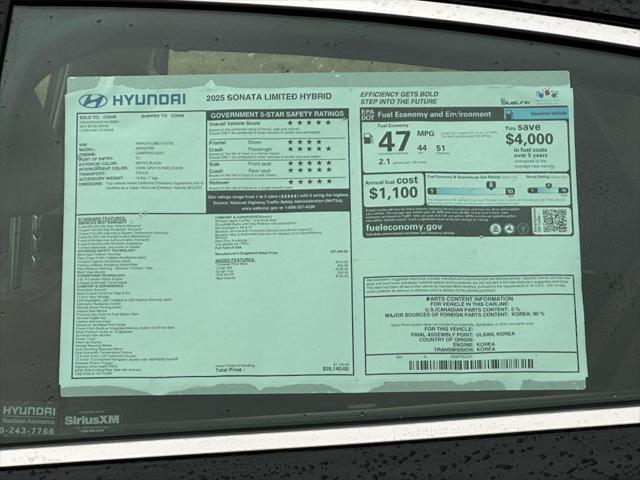Click the Frontal Crash Driver four-star rating

[x=305, y=142]
